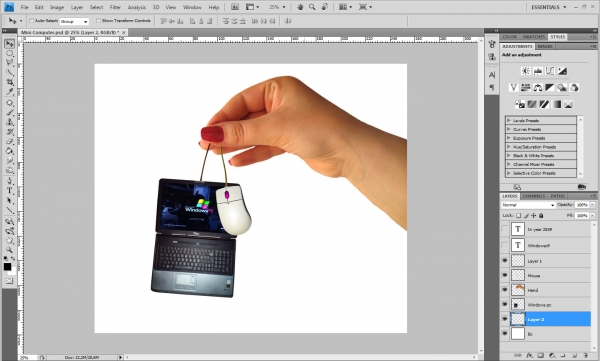Open layer style fx menu
The width and height of the screenshot is (600, 361).
pos(529,356)
